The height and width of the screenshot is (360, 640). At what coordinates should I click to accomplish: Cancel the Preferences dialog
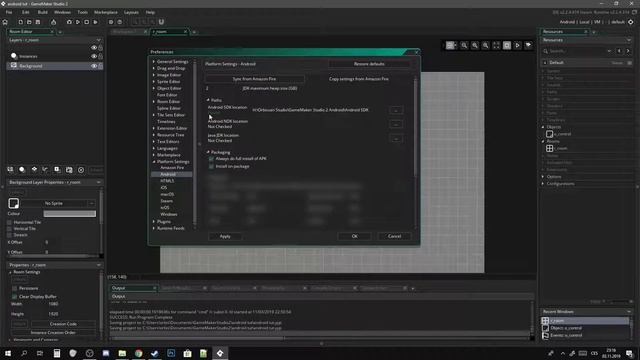394,236
